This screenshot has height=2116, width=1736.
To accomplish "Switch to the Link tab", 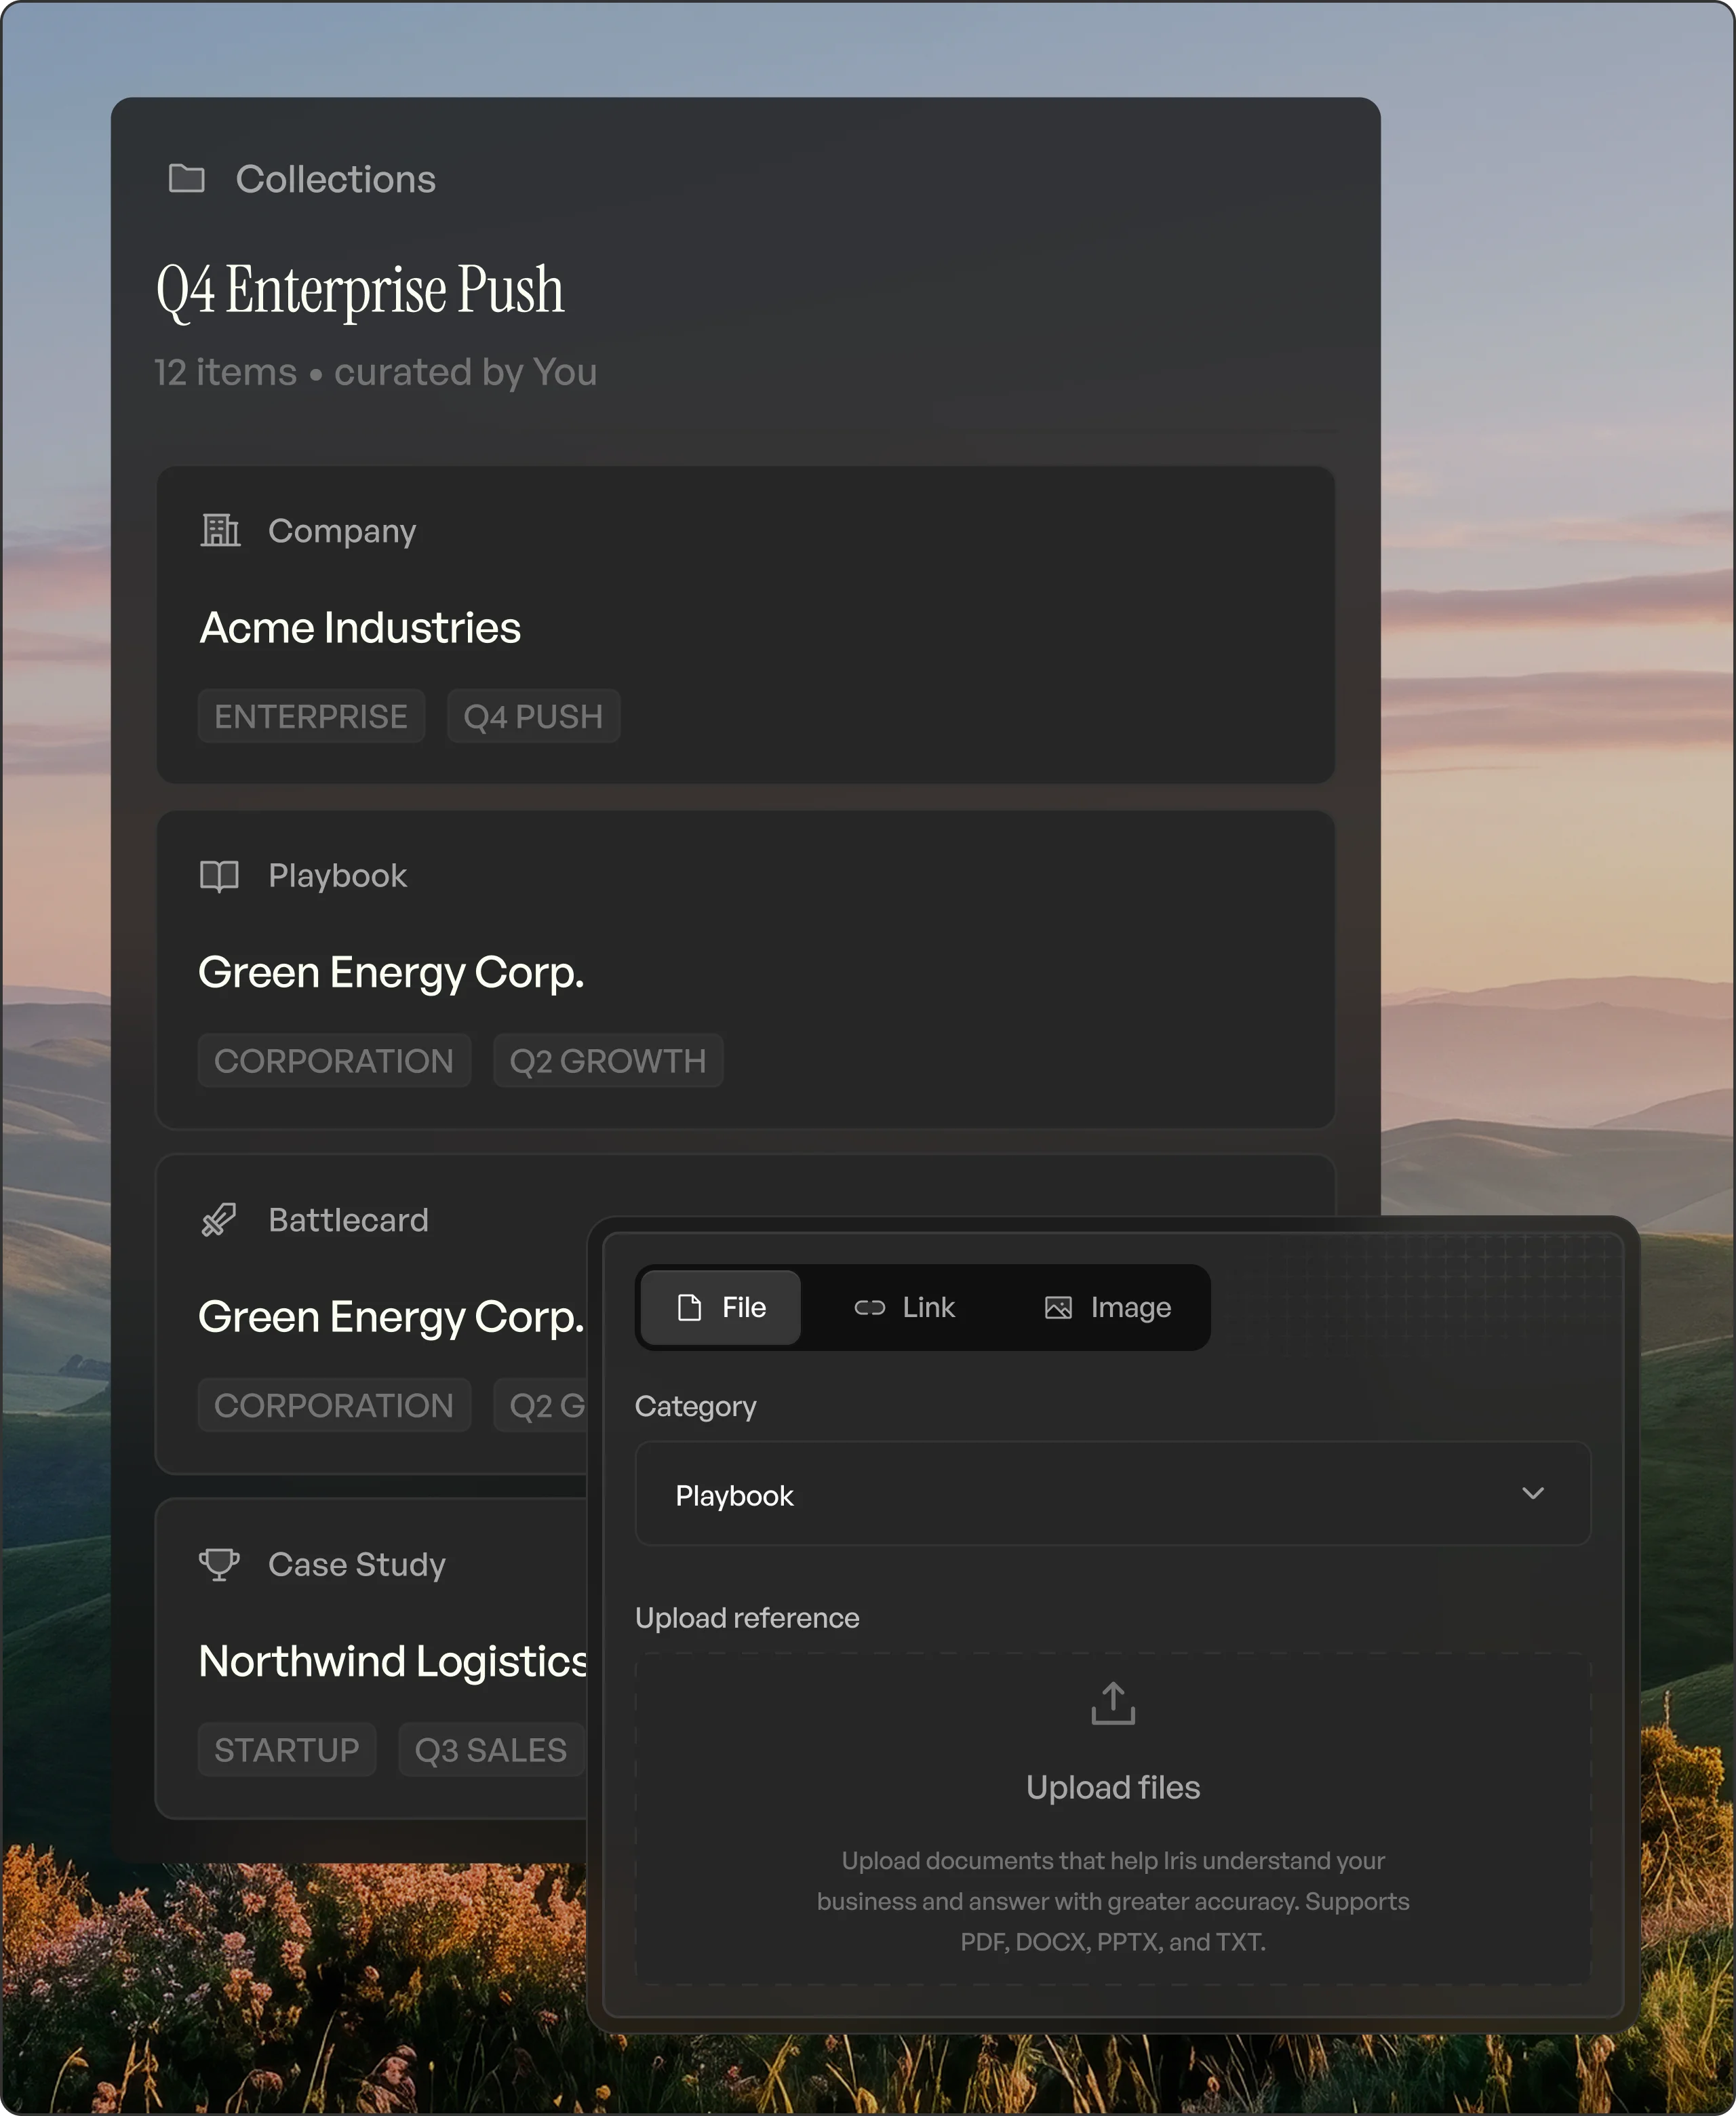I will (x=904, y=1308).
